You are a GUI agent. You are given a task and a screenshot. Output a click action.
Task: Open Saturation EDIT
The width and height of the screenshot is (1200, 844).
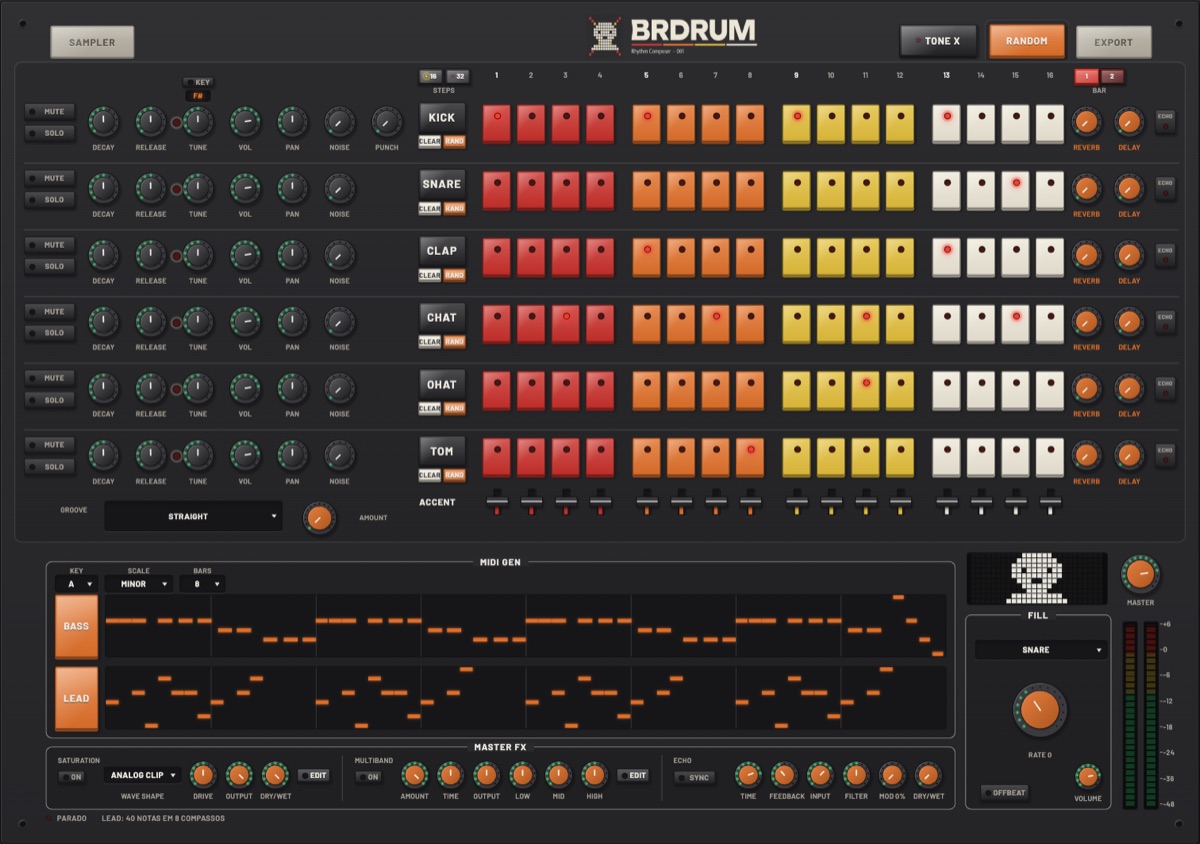313,775
